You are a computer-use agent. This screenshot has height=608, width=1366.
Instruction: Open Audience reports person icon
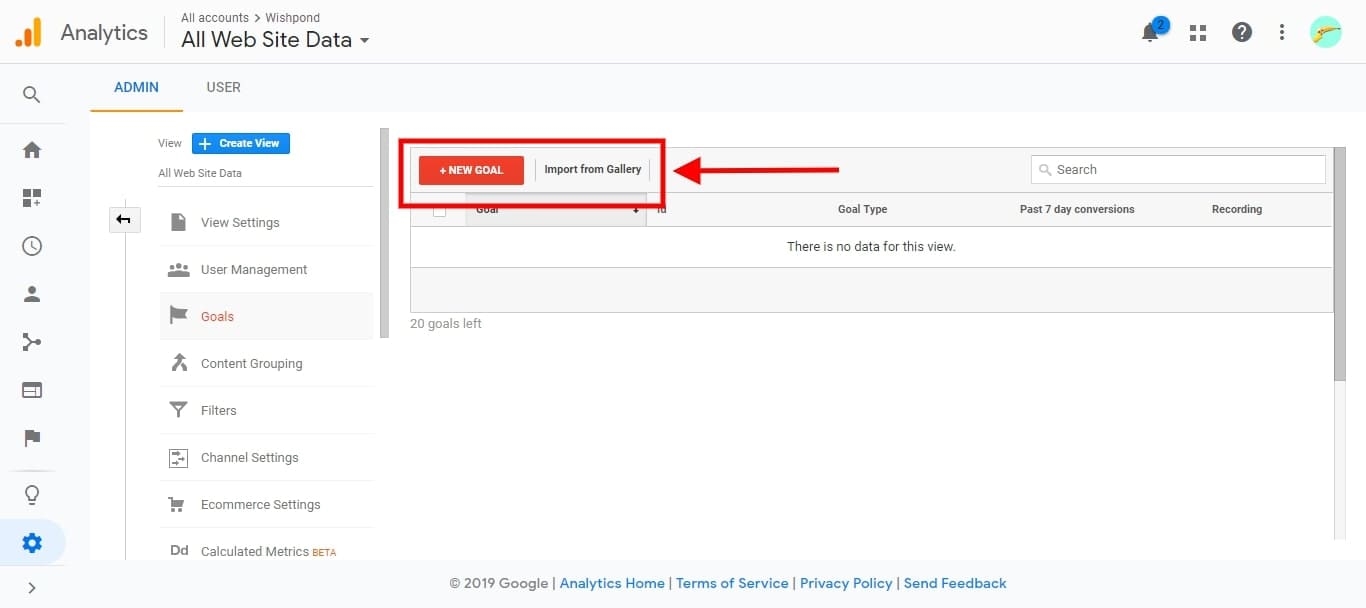[32, 294]
